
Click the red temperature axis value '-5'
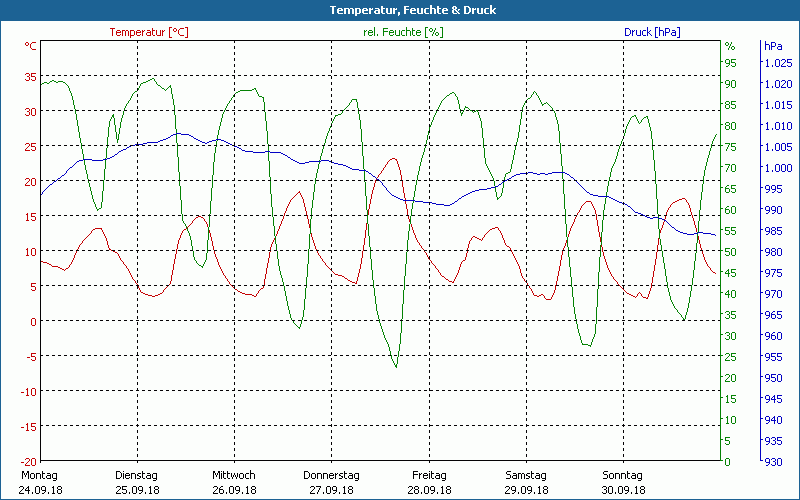tap(32, 357)
